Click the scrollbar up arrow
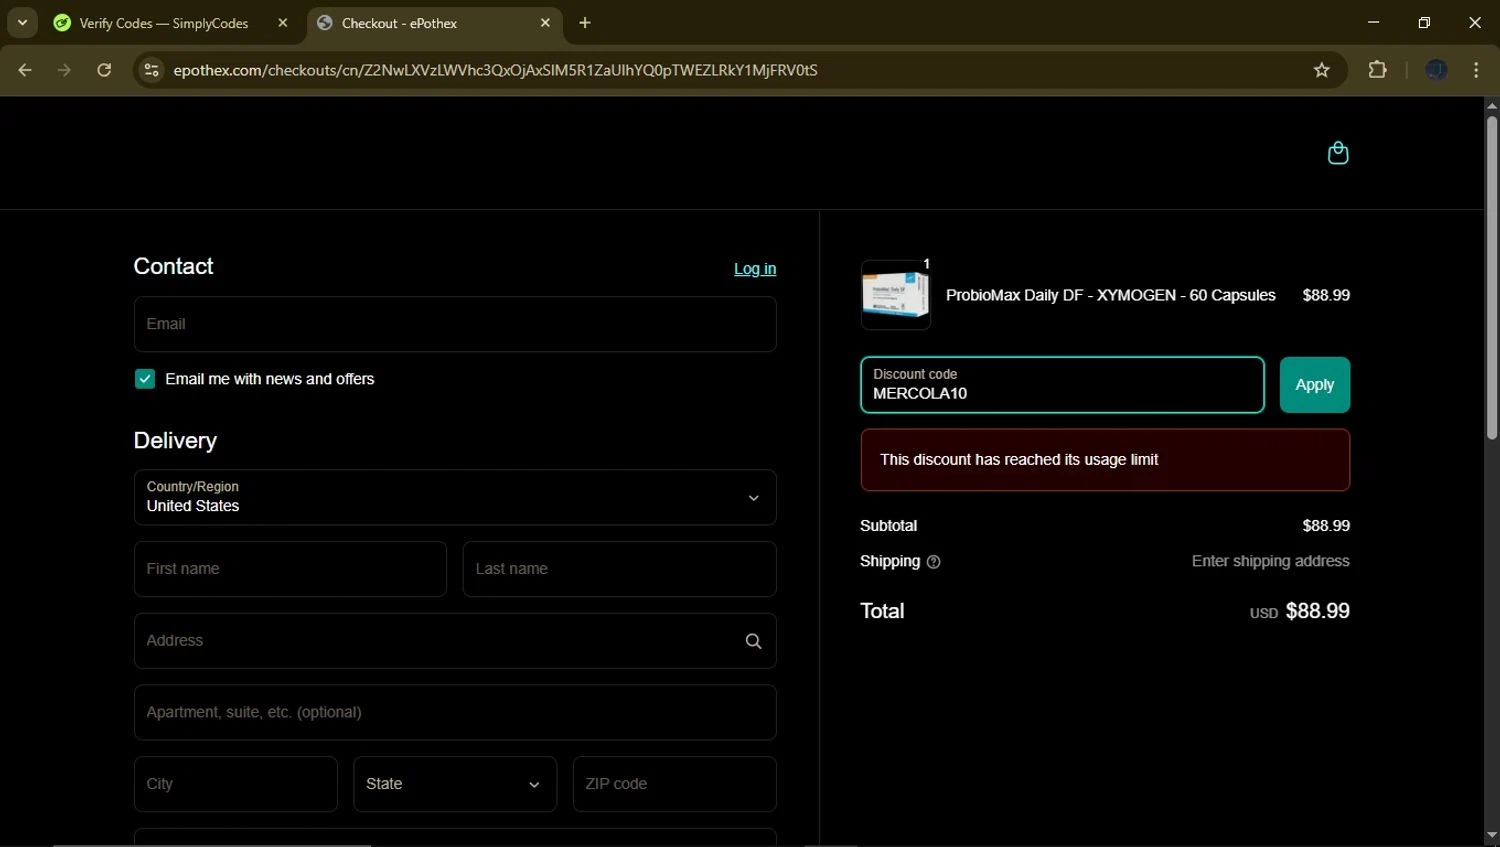This screenshot has height=847, width=1500. (1491, 105)
